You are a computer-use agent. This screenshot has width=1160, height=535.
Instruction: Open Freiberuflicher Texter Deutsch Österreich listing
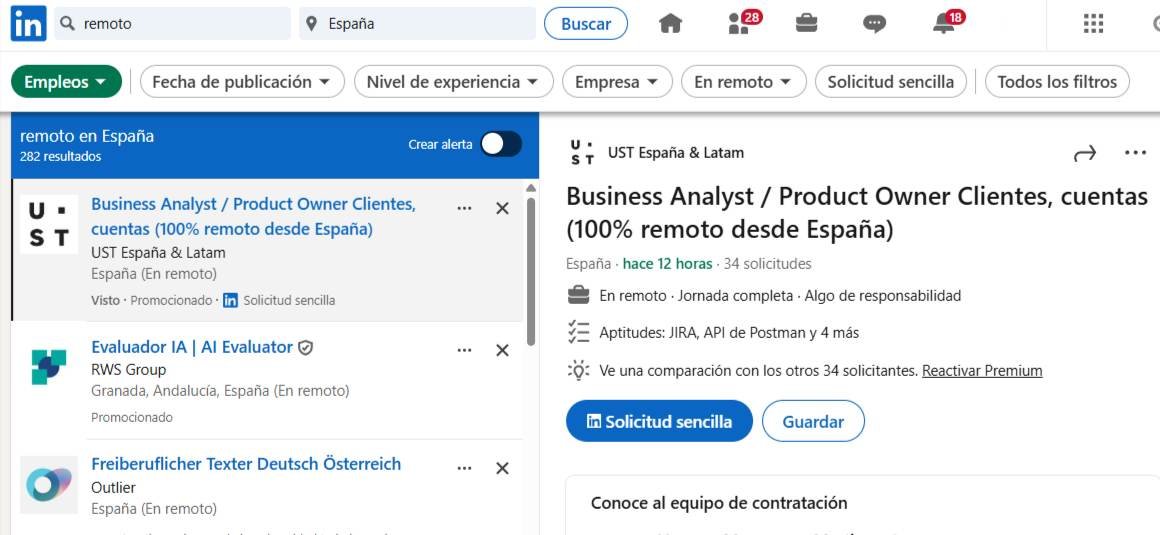tap(246, 464)
